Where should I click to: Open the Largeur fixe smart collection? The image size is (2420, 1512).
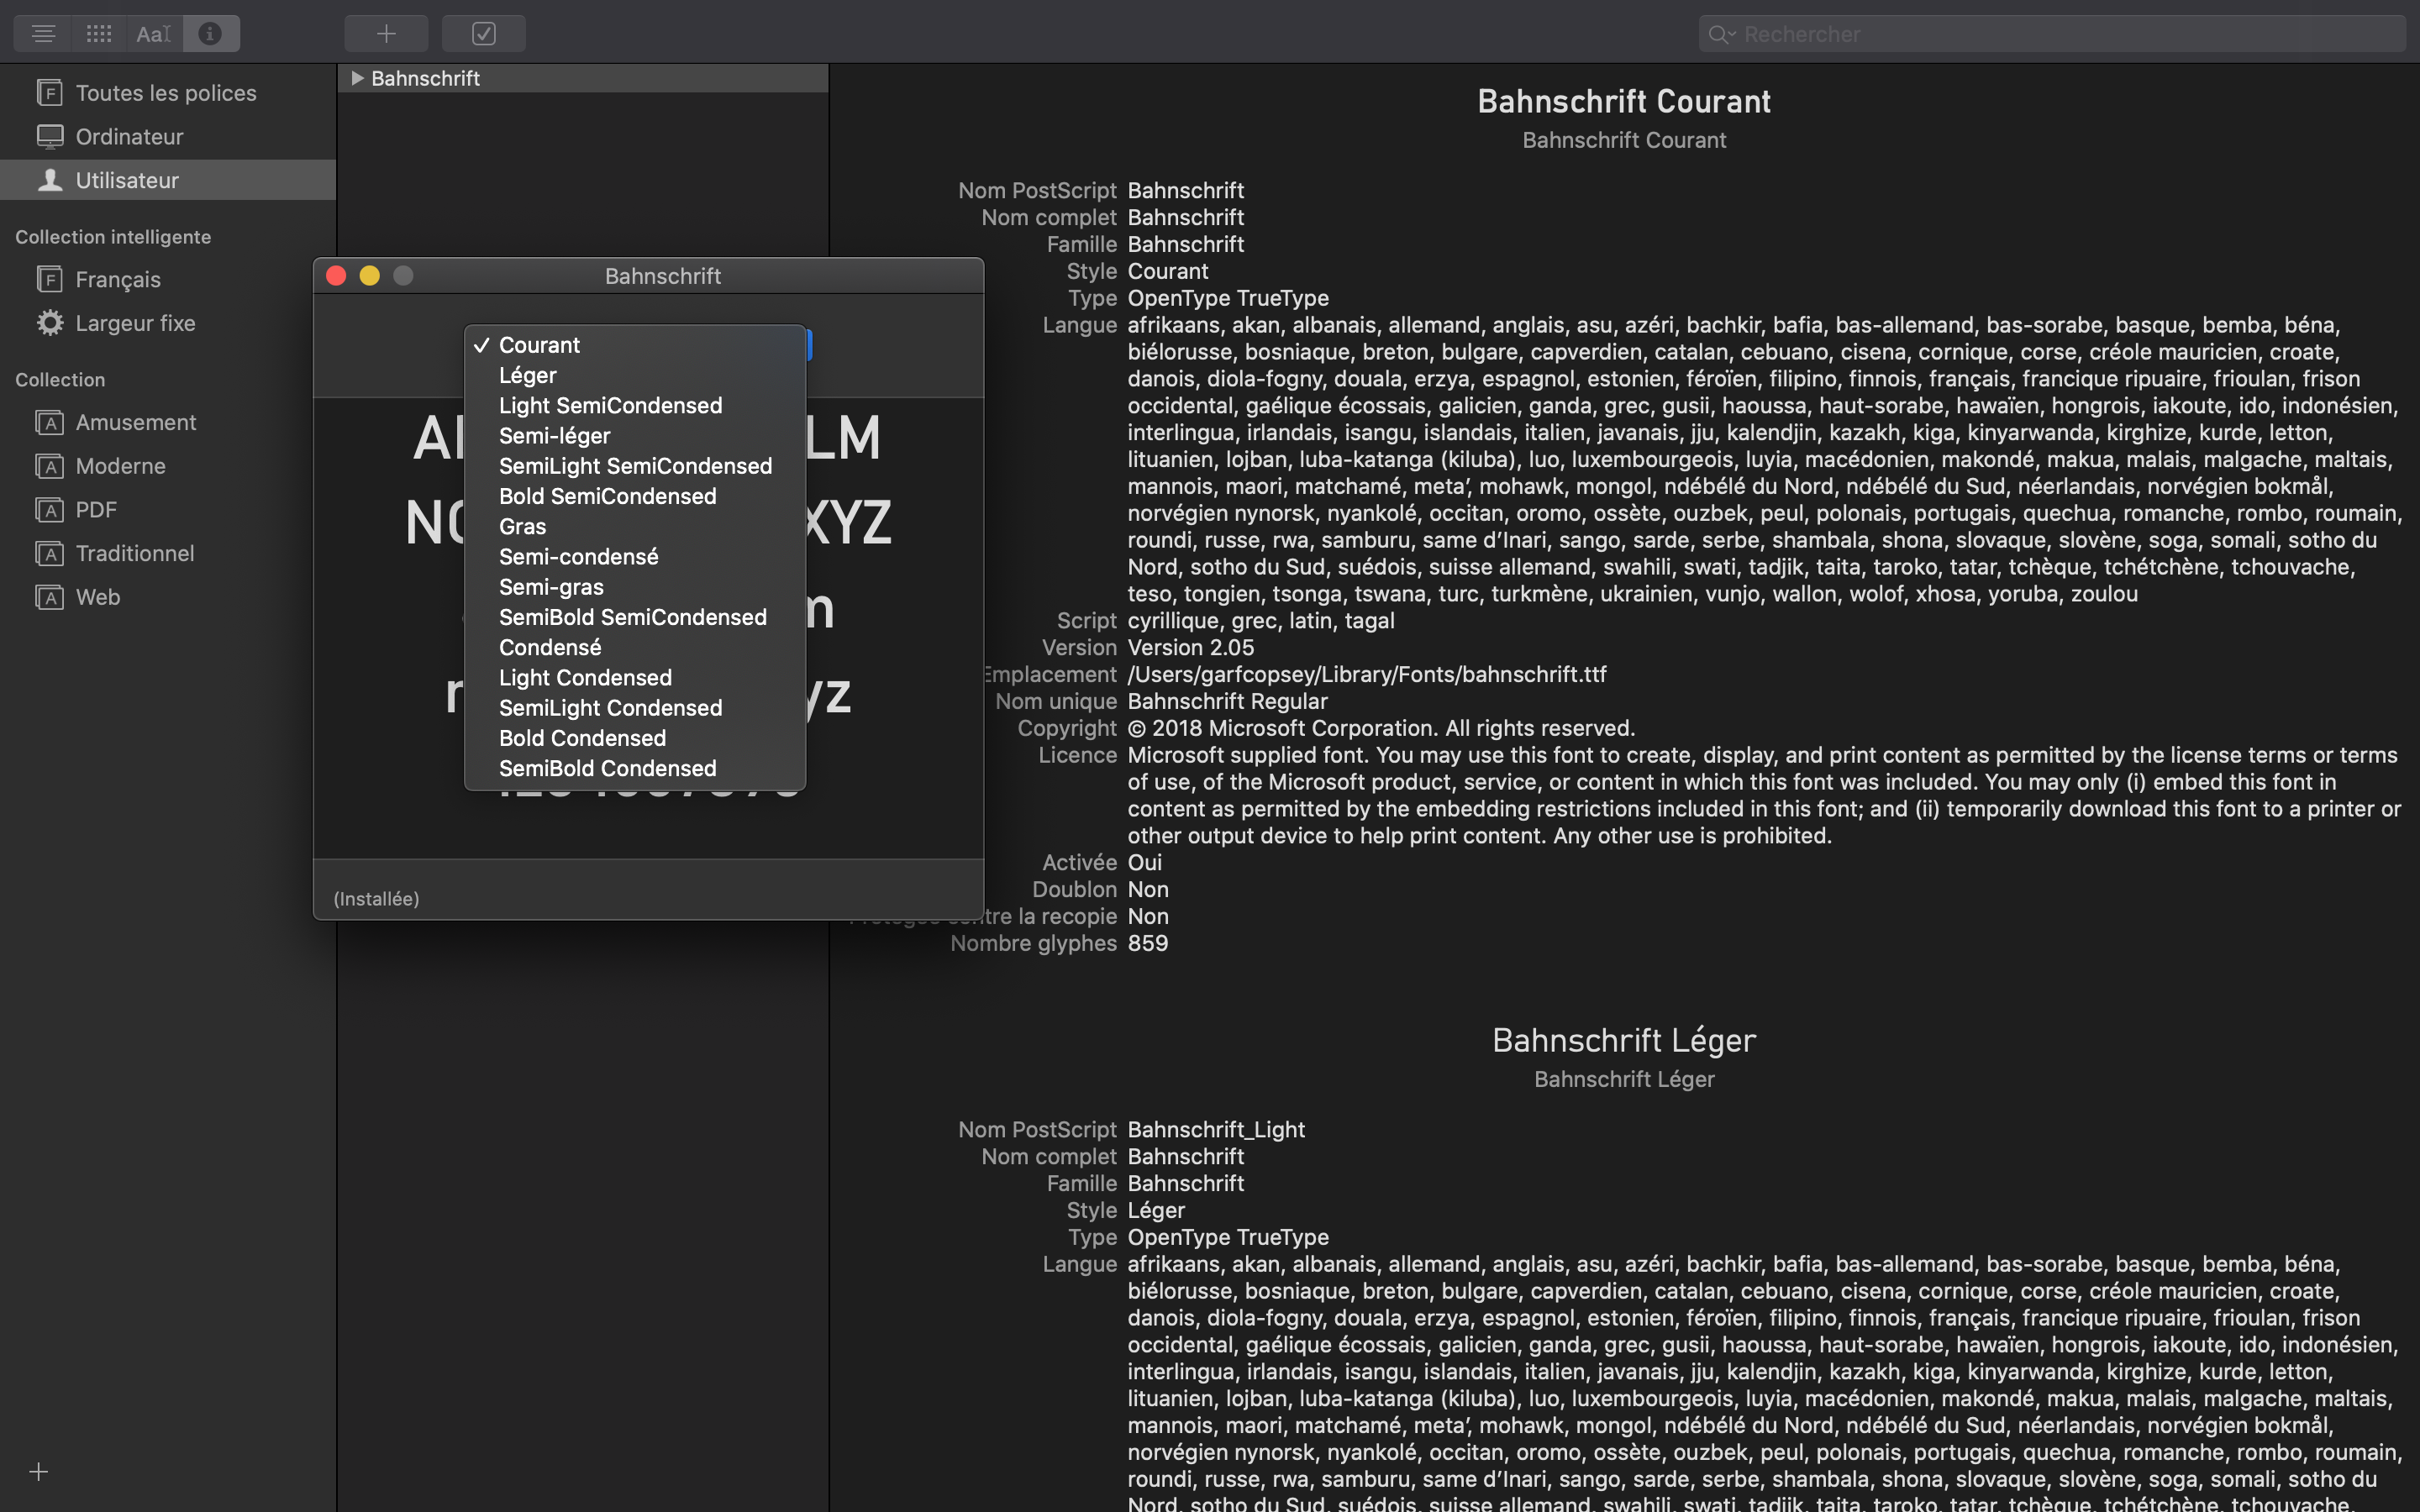pyautogui.click(x=135, y=323)
